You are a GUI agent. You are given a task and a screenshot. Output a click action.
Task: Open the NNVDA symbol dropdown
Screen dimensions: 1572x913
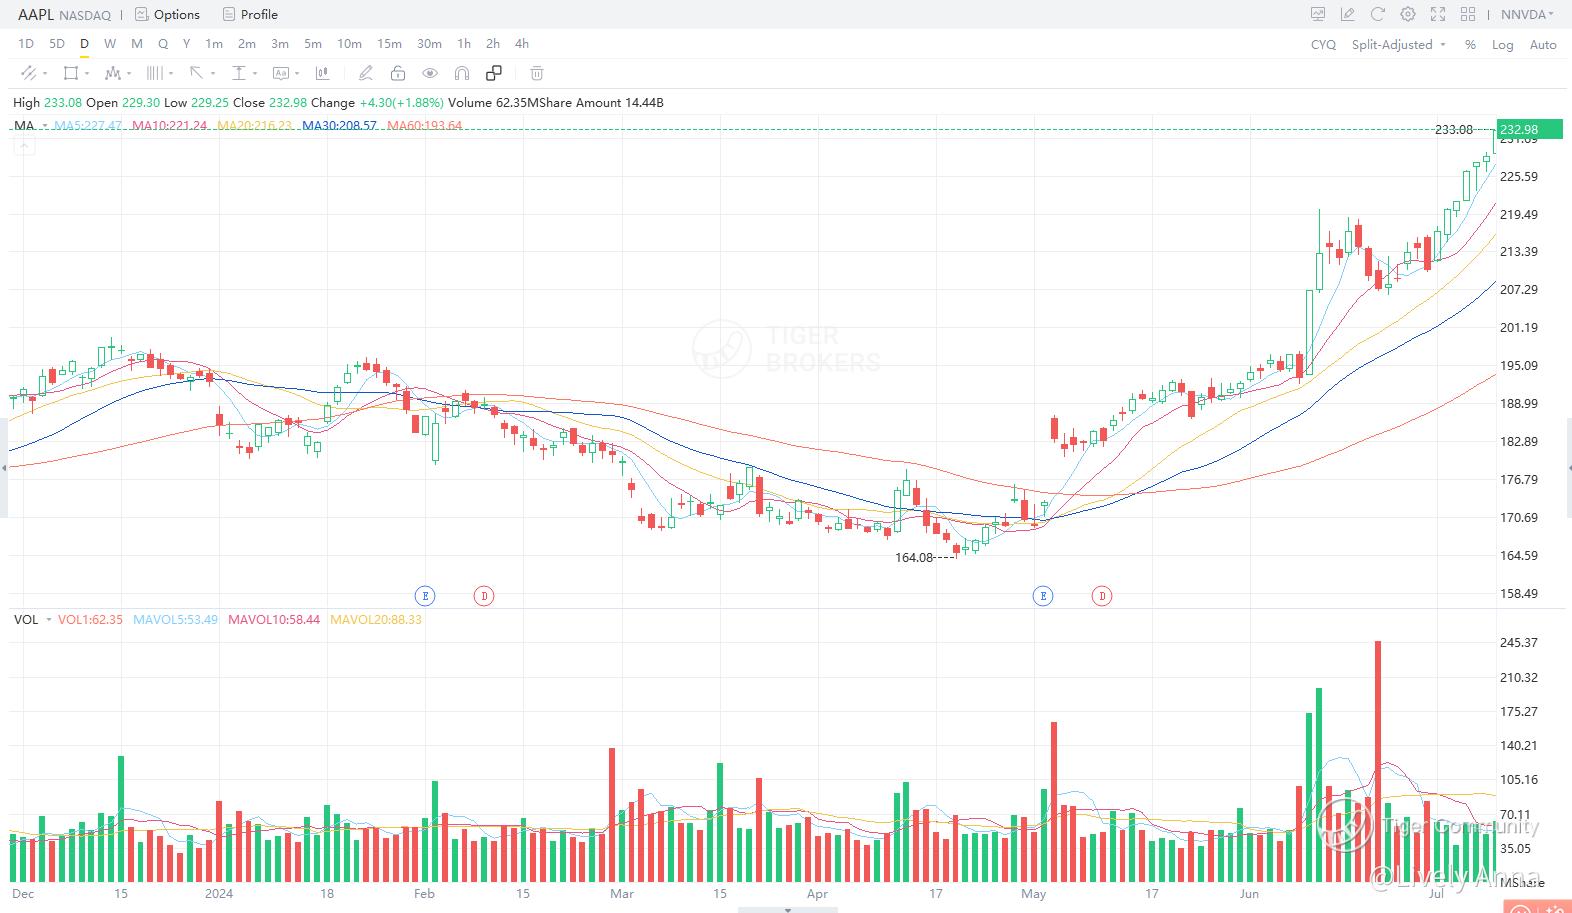click(x=1528, y=14)
